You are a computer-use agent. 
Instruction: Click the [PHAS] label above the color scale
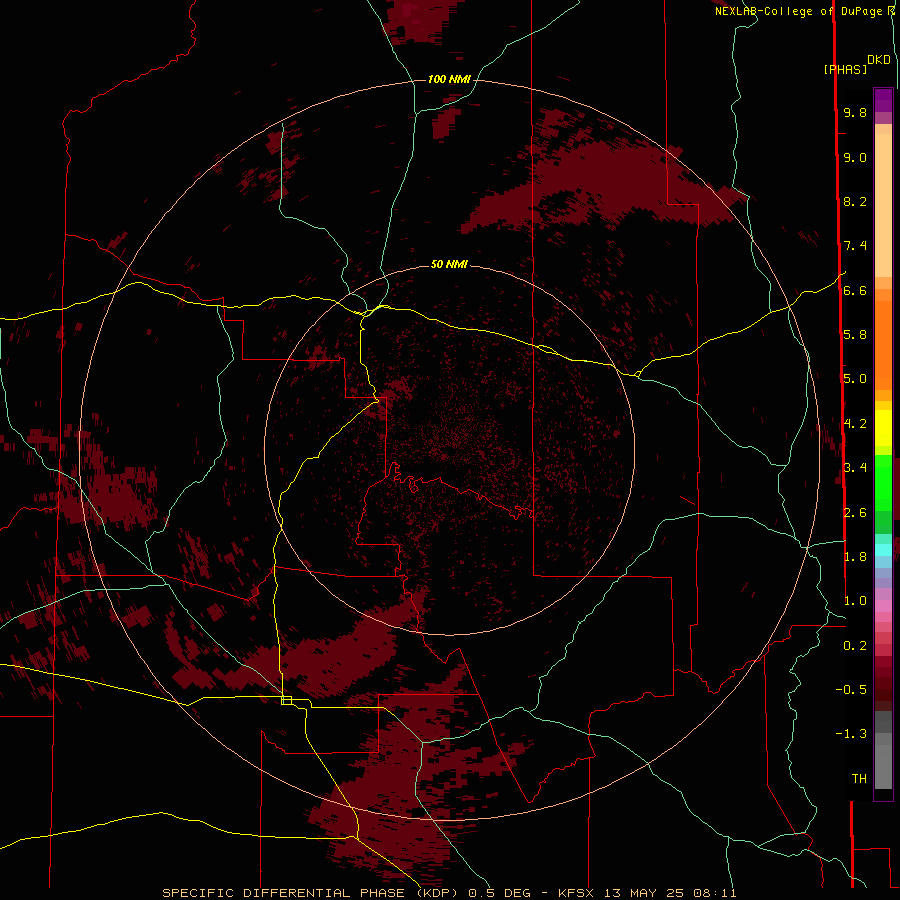click(845, 70)
